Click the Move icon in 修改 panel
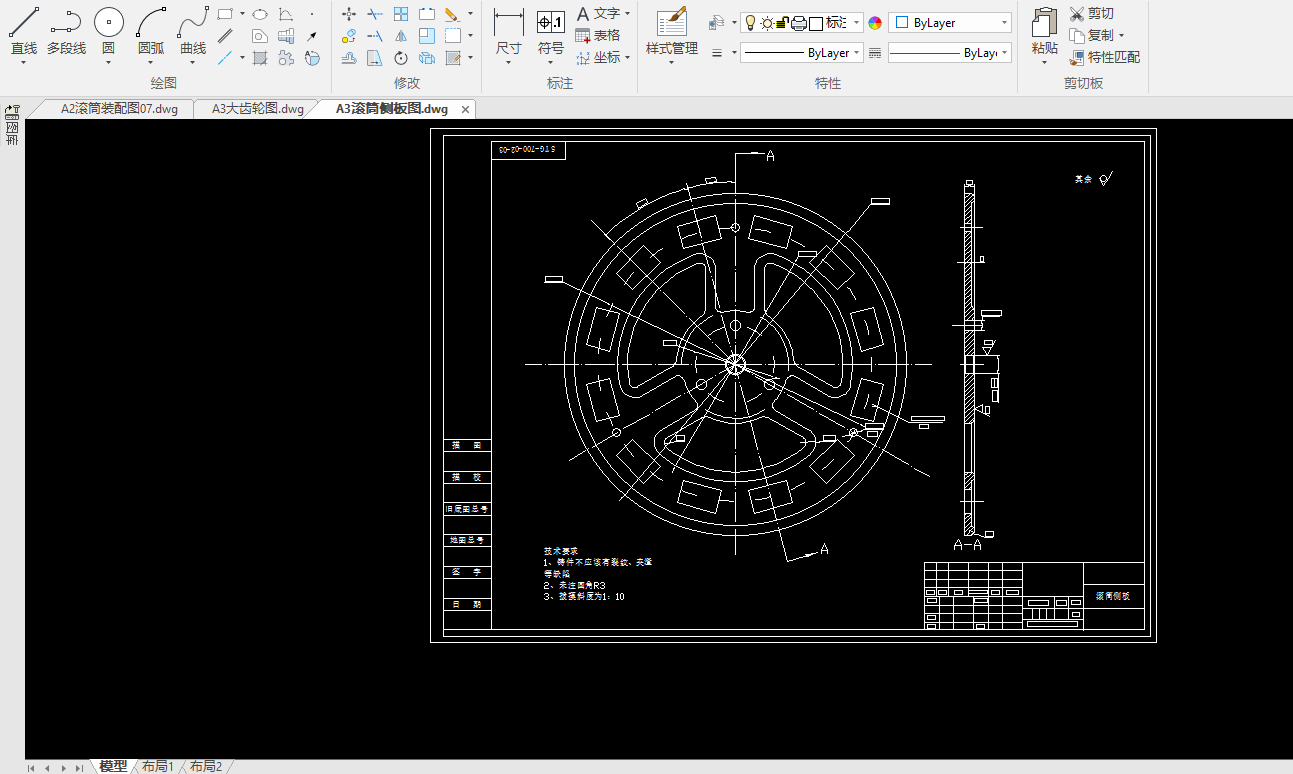 (x=349, y=14)
